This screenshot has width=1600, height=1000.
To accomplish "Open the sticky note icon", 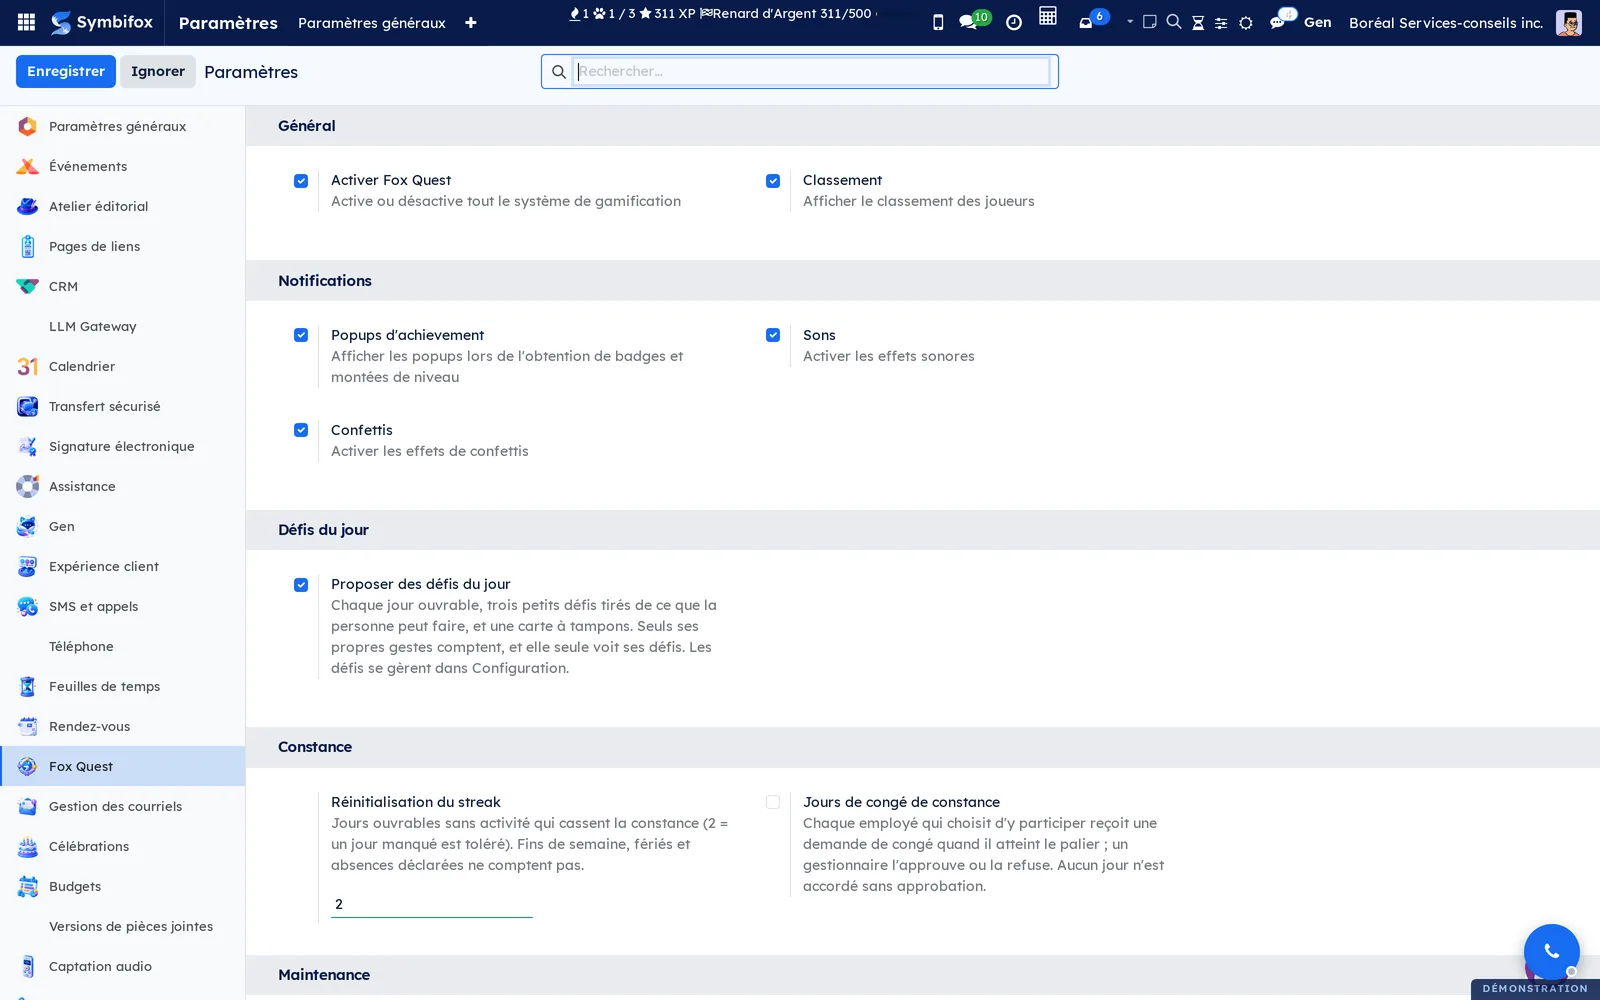I will 1150,22.
